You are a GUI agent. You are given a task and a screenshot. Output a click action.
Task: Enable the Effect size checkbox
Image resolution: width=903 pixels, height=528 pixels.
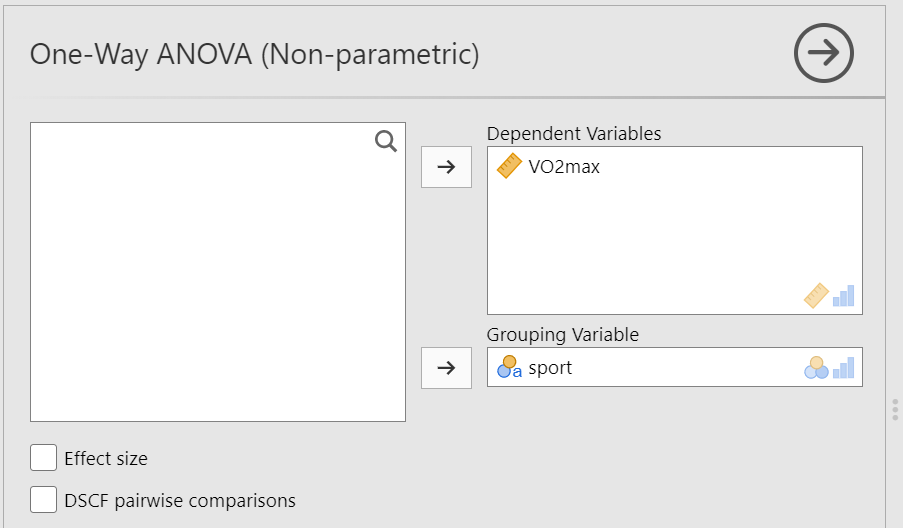43,458
